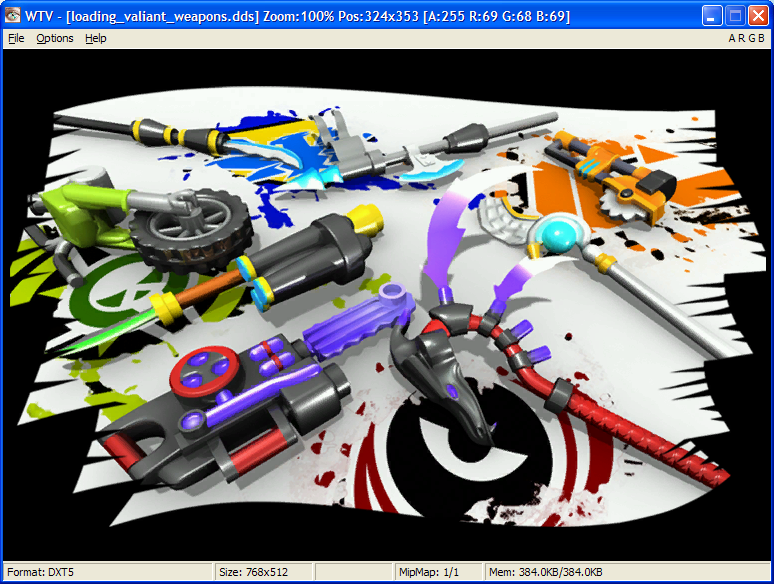This screenshot has height=584, width=774.
Task: Maximize the WTV window
Action: coord(735,16)
